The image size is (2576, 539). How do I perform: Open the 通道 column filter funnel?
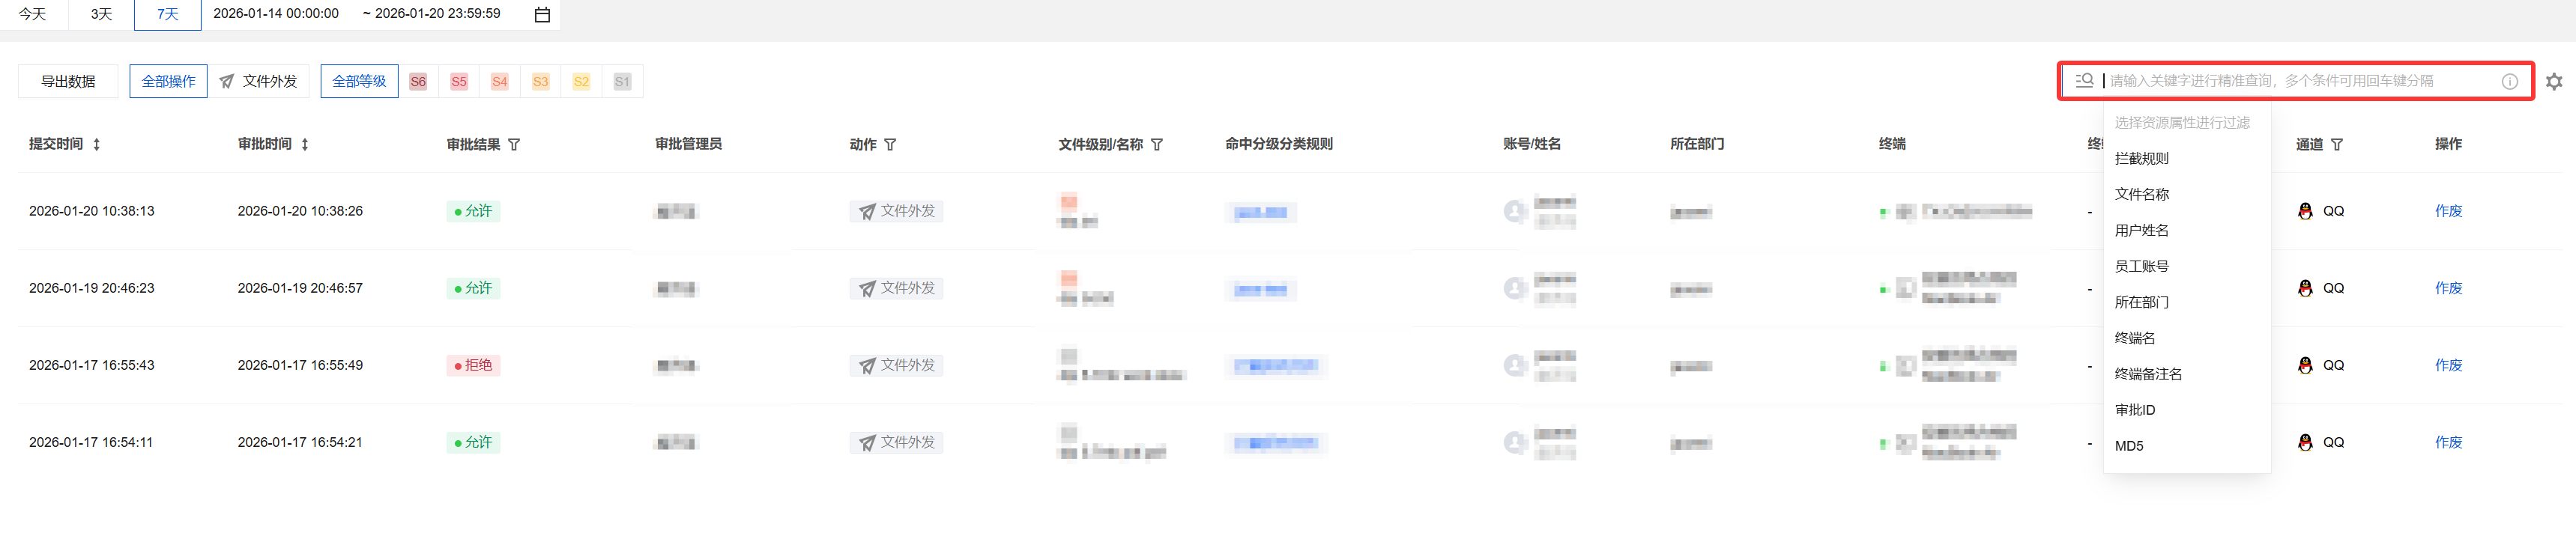(2337, 145)
